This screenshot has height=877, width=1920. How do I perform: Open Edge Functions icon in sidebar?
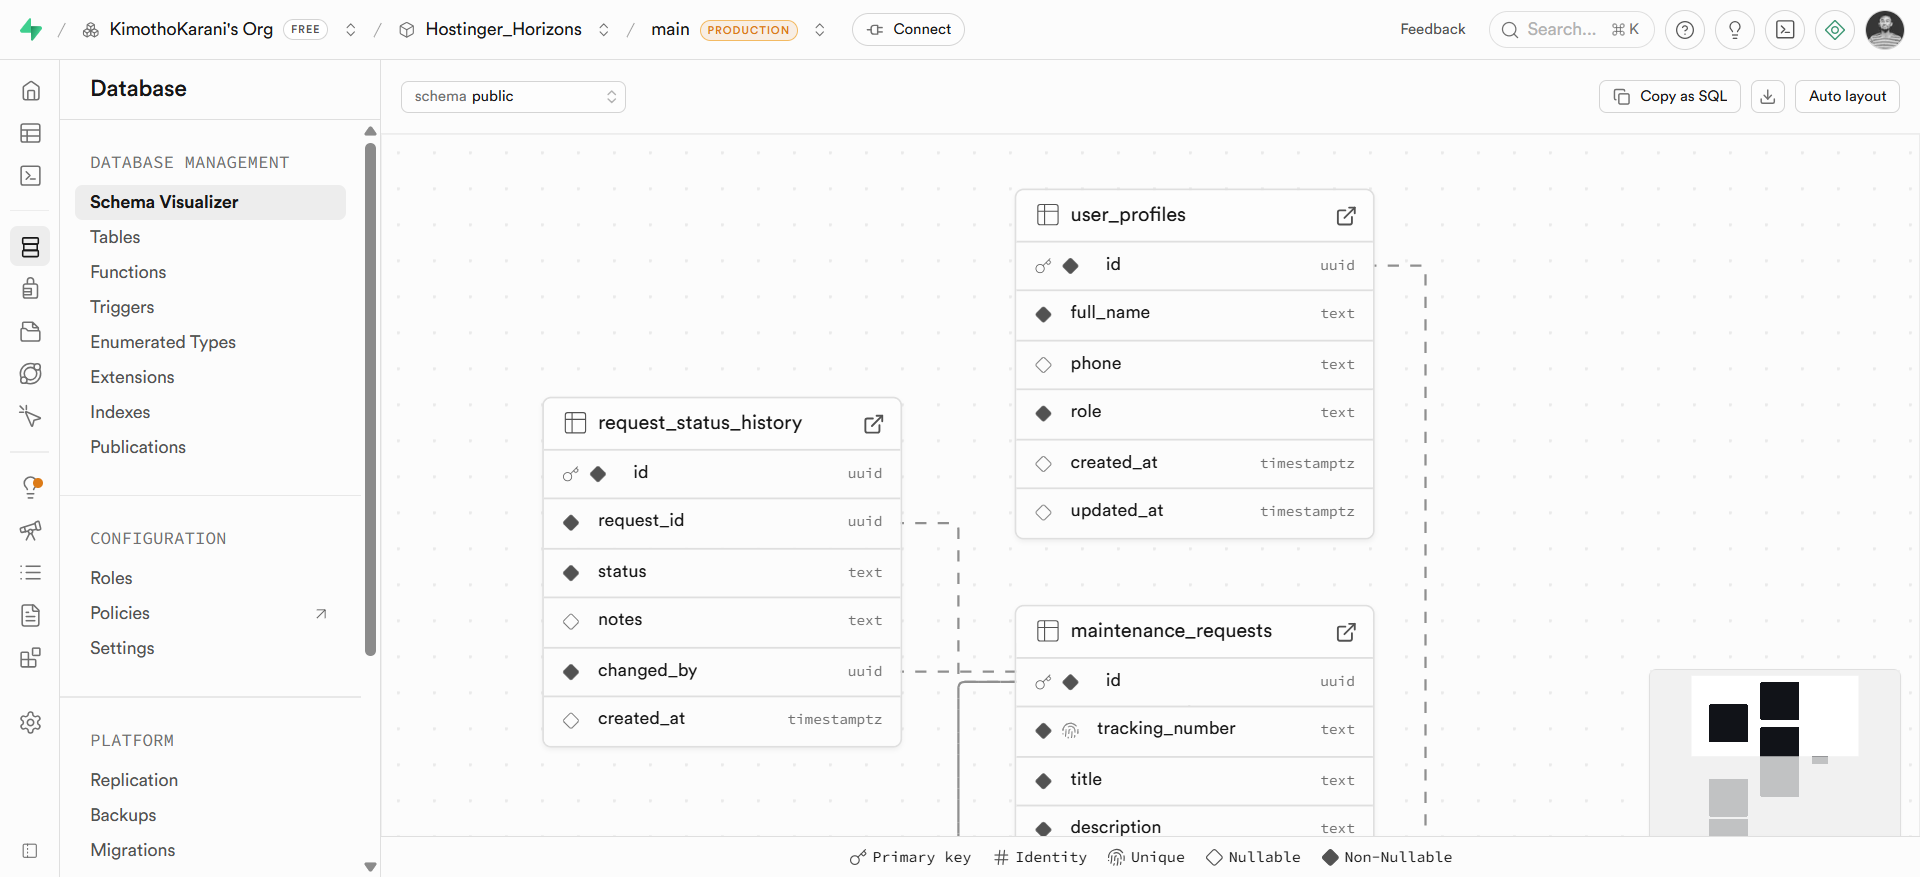[x=31, y=374]
